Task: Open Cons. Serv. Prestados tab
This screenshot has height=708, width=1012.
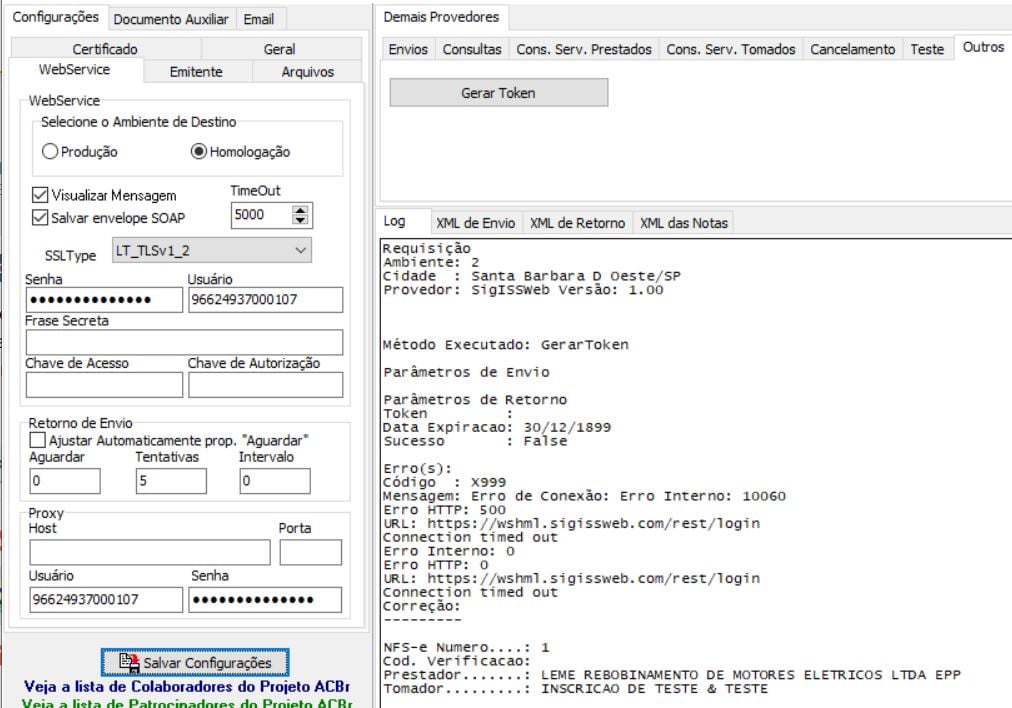Action: (584, 49)
